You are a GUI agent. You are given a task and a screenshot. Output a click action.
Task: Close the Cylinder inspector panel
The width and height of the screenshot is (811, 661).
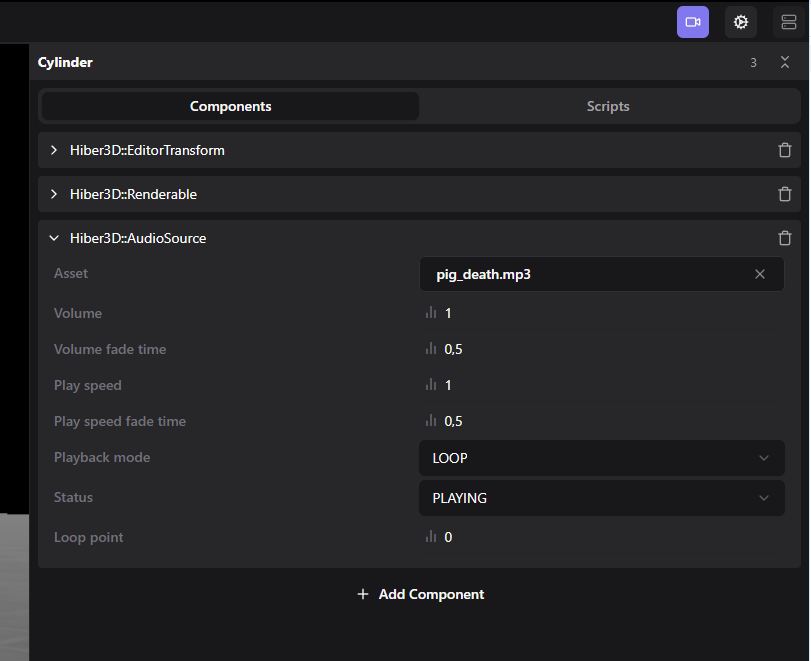point(785,62)
